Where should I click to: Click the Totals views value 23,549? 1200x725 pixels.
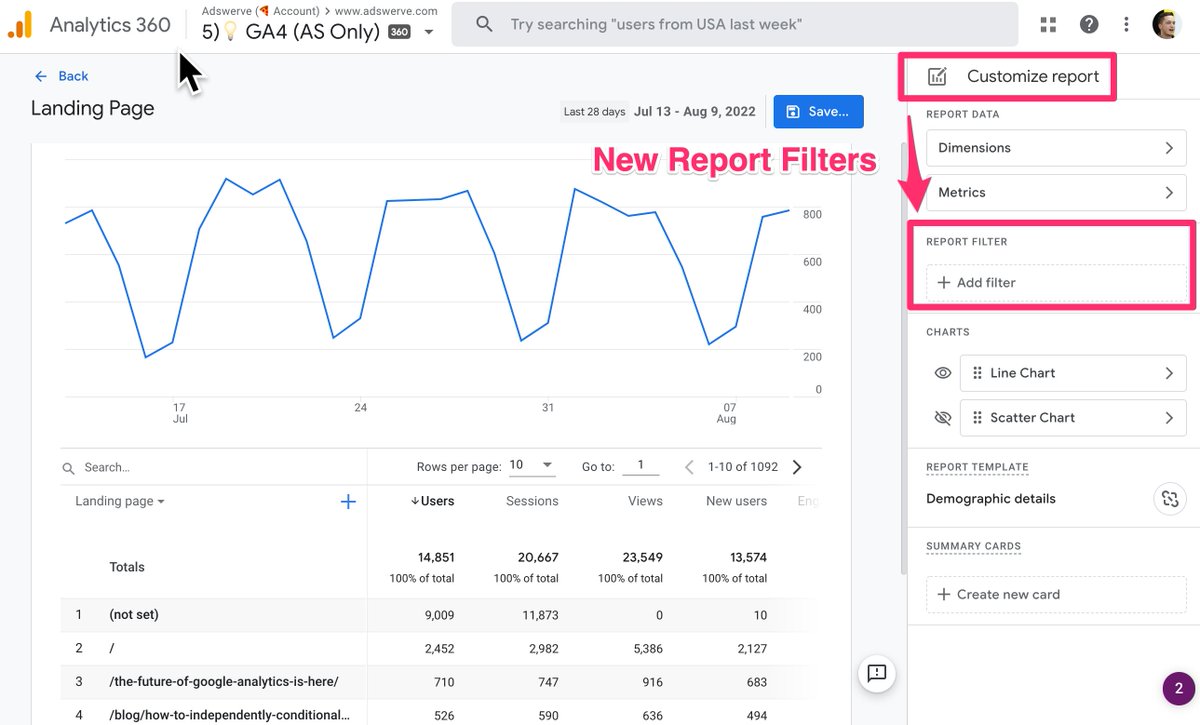pyautogui.click(x=644, y=557)
